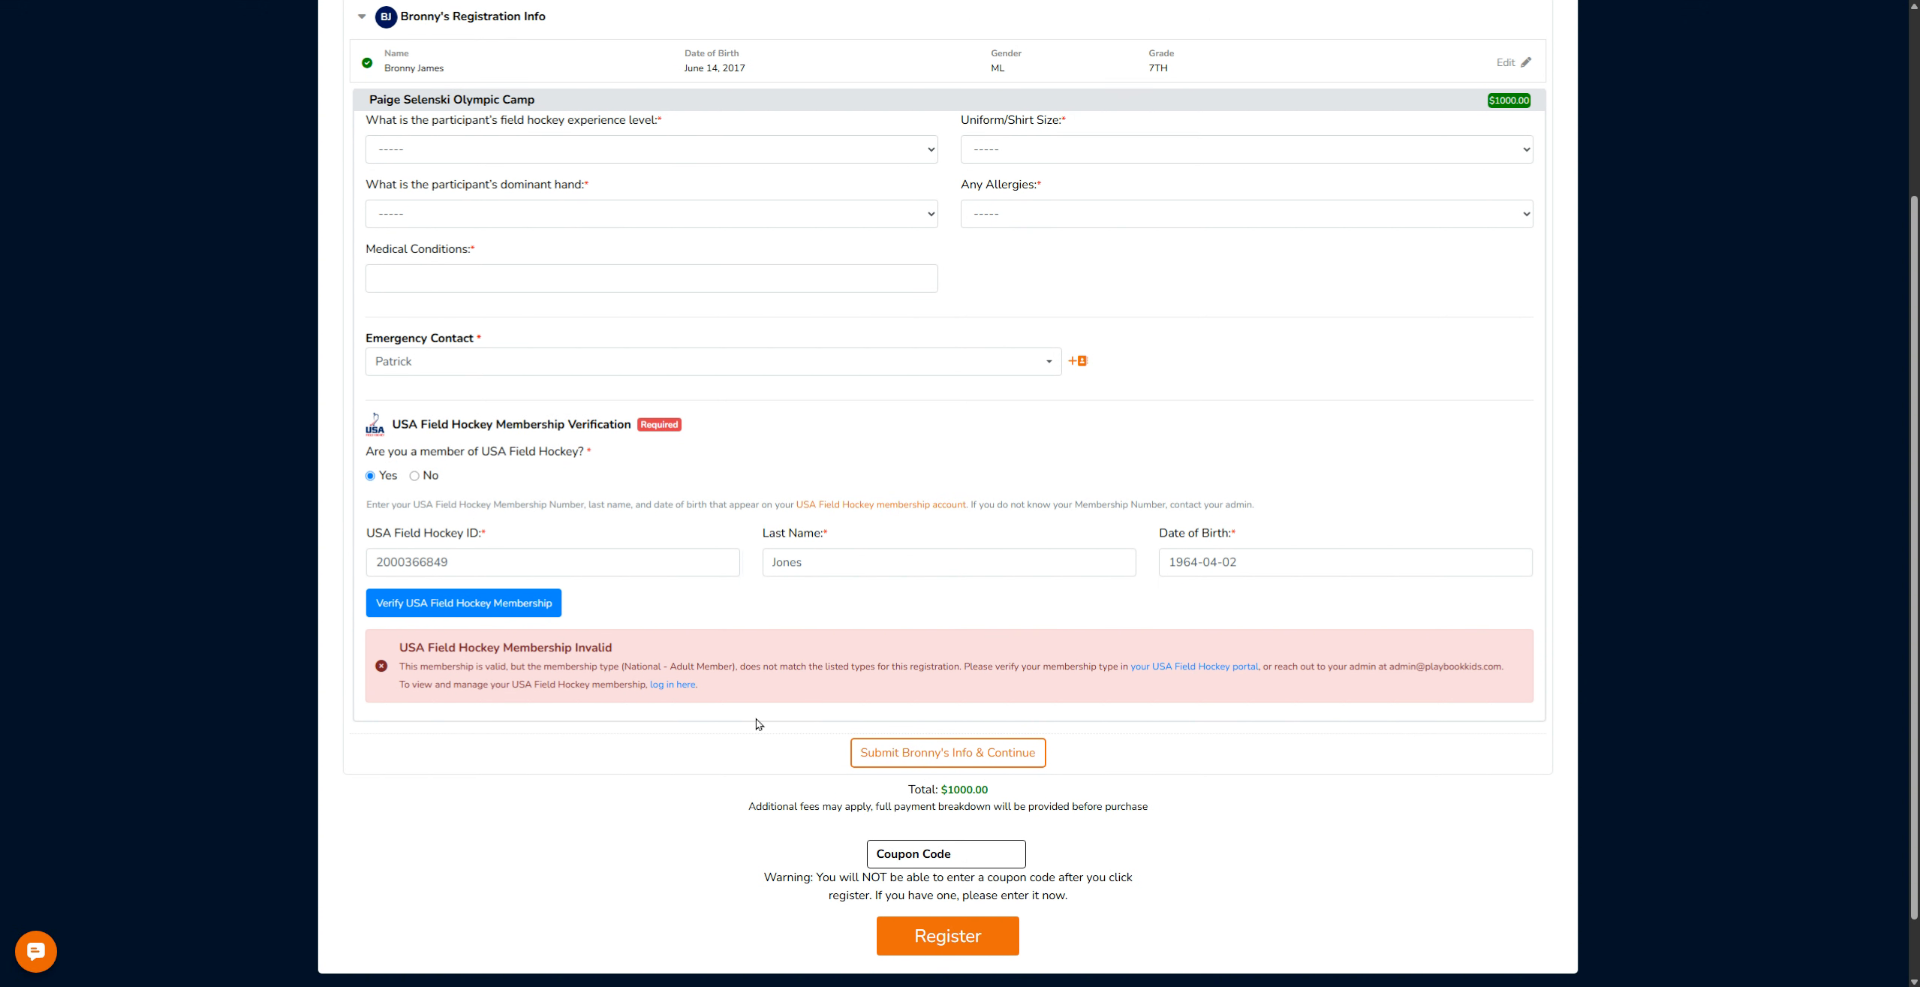This screenshot has width=1920, height=987.
Task: Click the red error X icon
Action: point(381,666)
